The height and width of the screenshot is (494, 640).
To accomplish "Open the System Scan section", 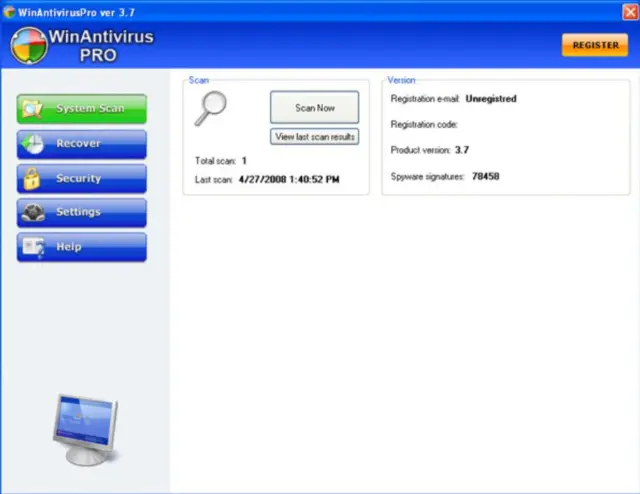I will click(x=82, y=109).
